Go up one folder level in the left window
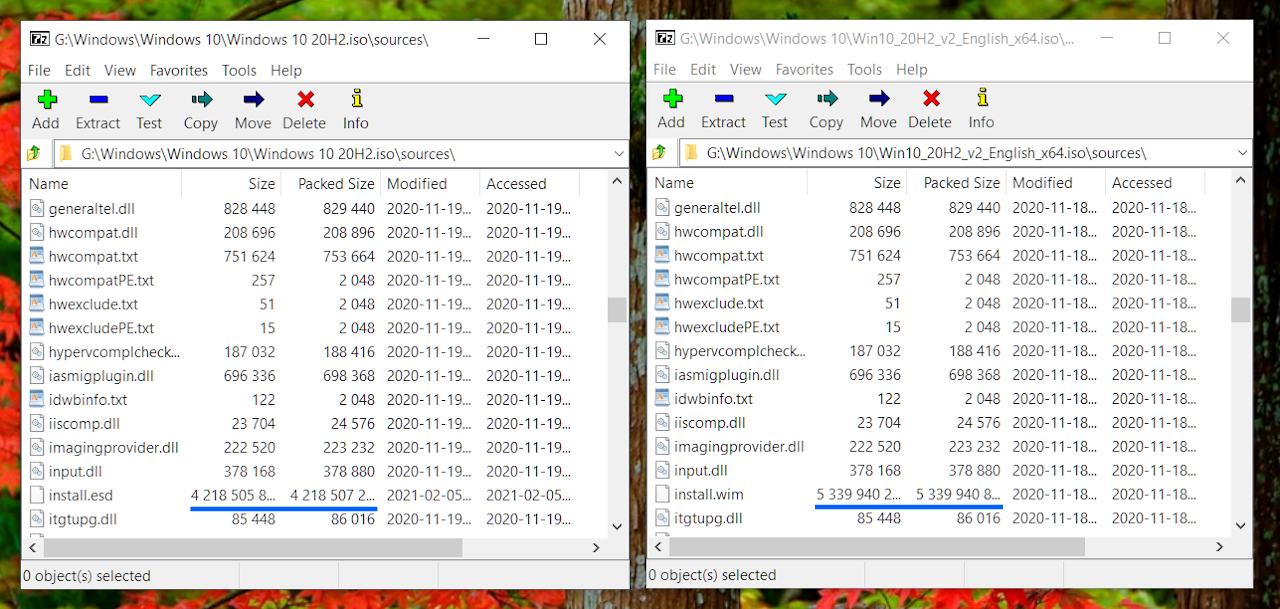This screenshot has width=1280, height=609. (x=34, y=153)
